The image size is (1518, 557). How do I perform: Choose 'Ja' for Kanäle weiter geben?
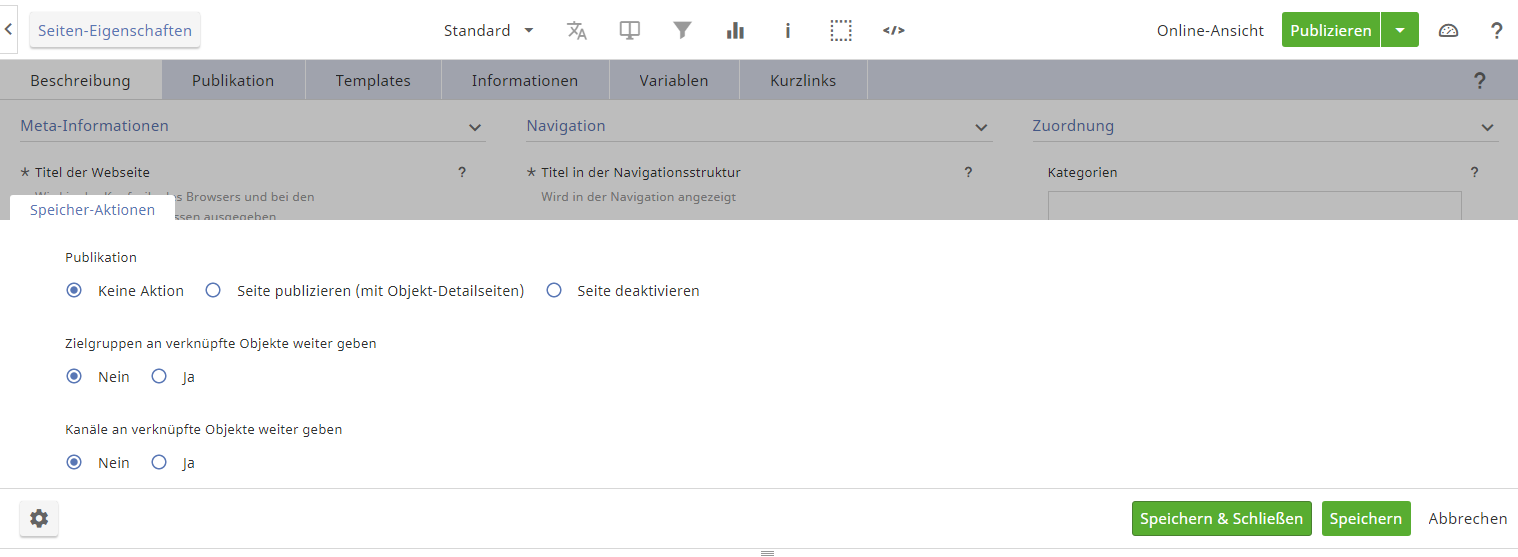pyautogui.click(x=159, y=463)
